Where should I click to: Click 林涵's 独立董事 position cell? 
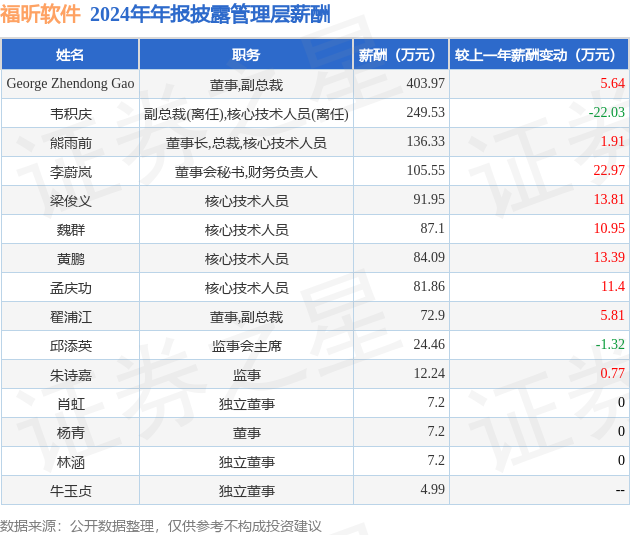click(246, 462)
